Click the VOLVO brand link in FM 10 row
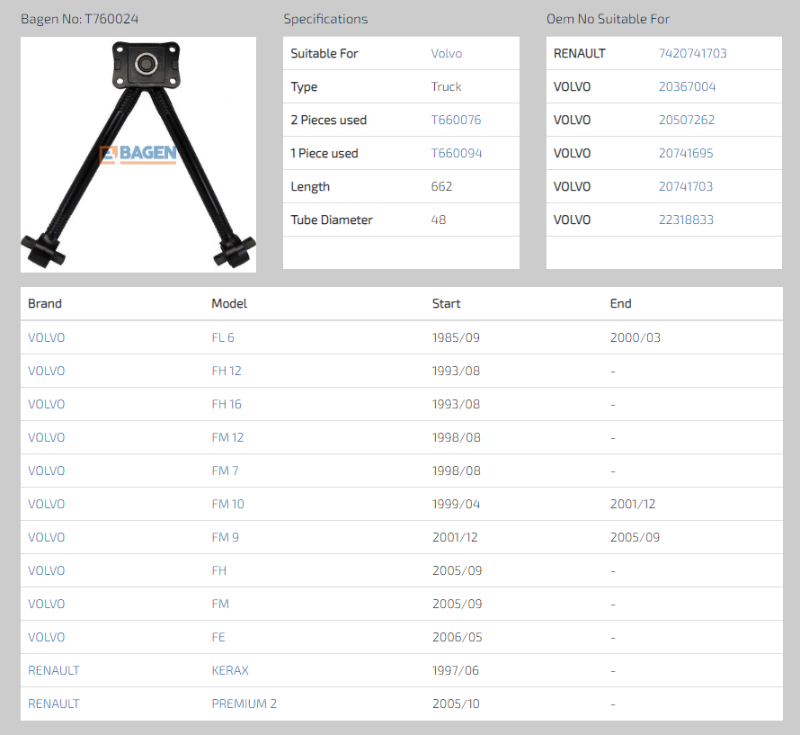Image resolution: width=800 pixels, height=735 pixels. (46, 504)
